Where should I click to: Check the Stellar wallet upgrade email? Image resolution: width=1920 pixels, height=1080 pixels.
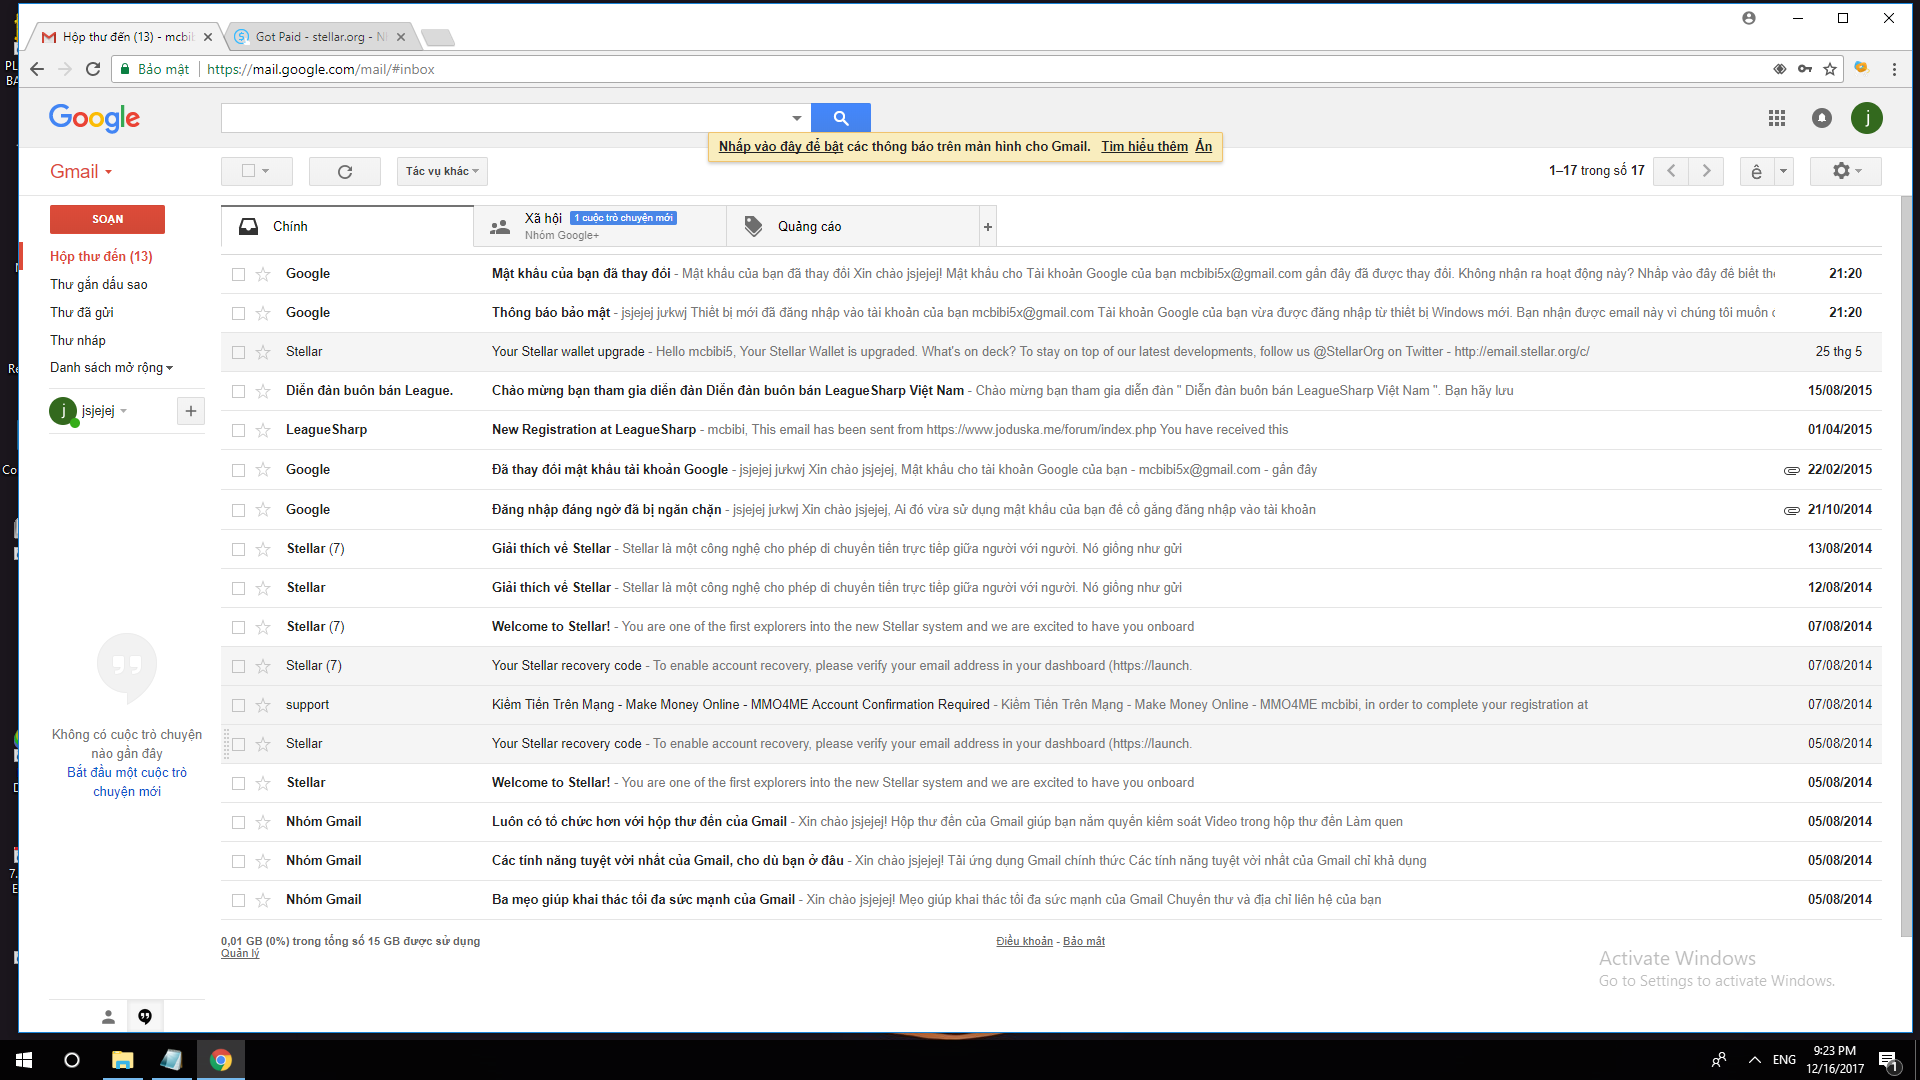point(238,352)
